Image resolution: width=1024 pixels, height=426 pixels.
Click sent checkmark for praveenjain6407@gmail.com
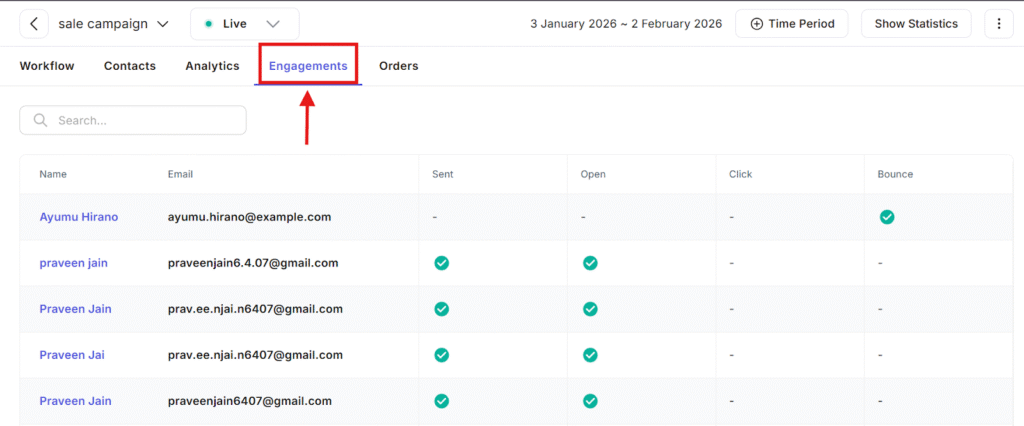coord(441,401)
